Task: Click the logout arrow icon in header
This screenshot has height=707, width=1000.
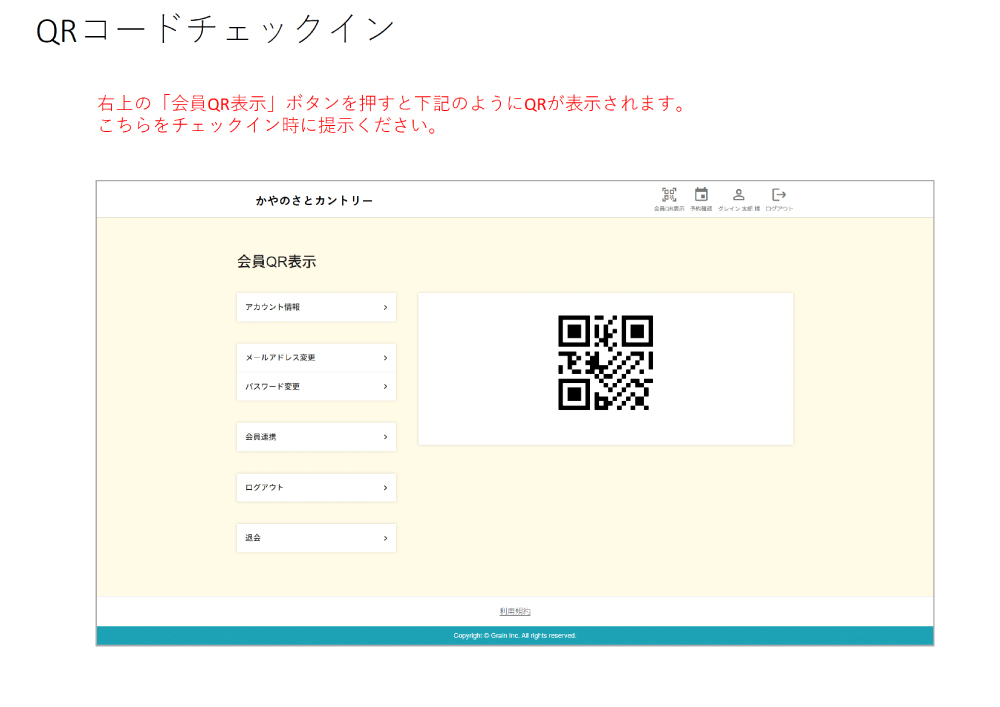Action: pyautogui.click(x=779, y=195)
